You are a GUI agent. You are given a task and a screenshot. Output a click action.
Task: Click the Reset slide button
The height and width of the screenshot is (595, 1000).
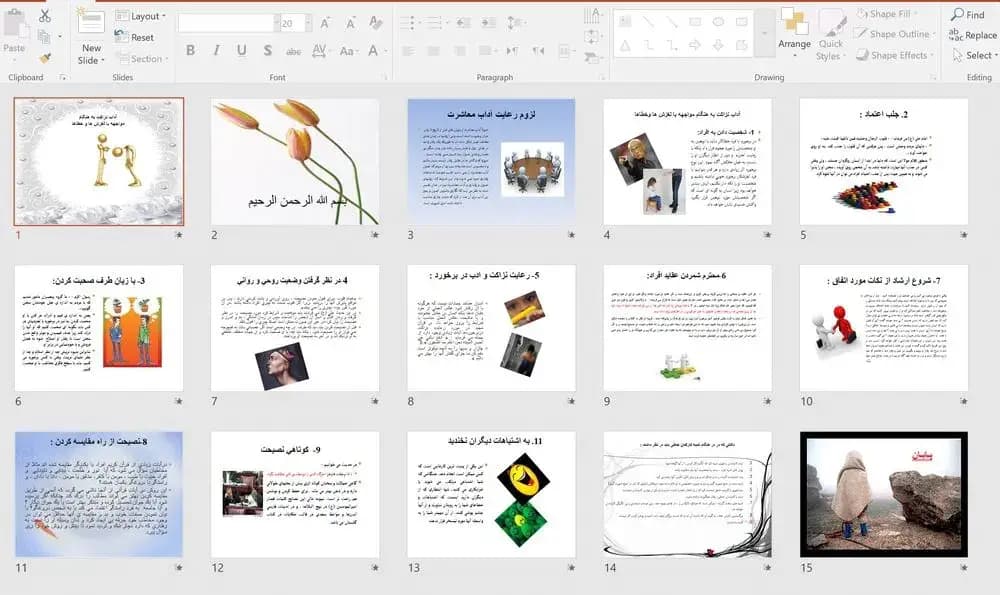pos(135,37)
